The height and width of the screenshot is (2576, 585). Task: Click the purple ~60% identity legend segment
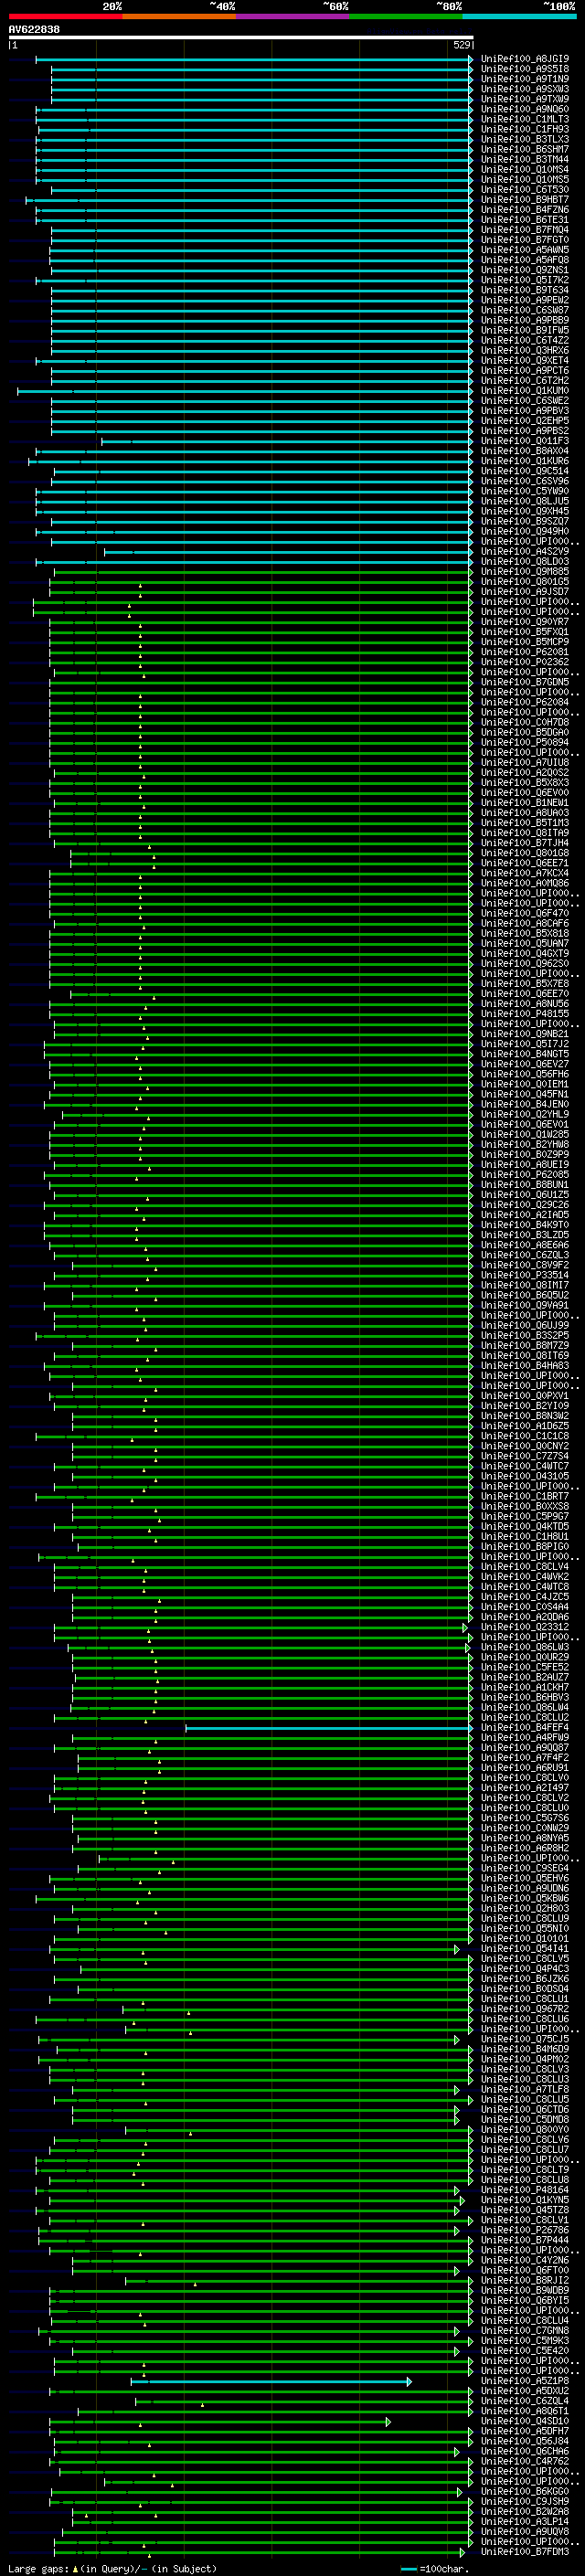pyautogui.click(x=292, y=17)
